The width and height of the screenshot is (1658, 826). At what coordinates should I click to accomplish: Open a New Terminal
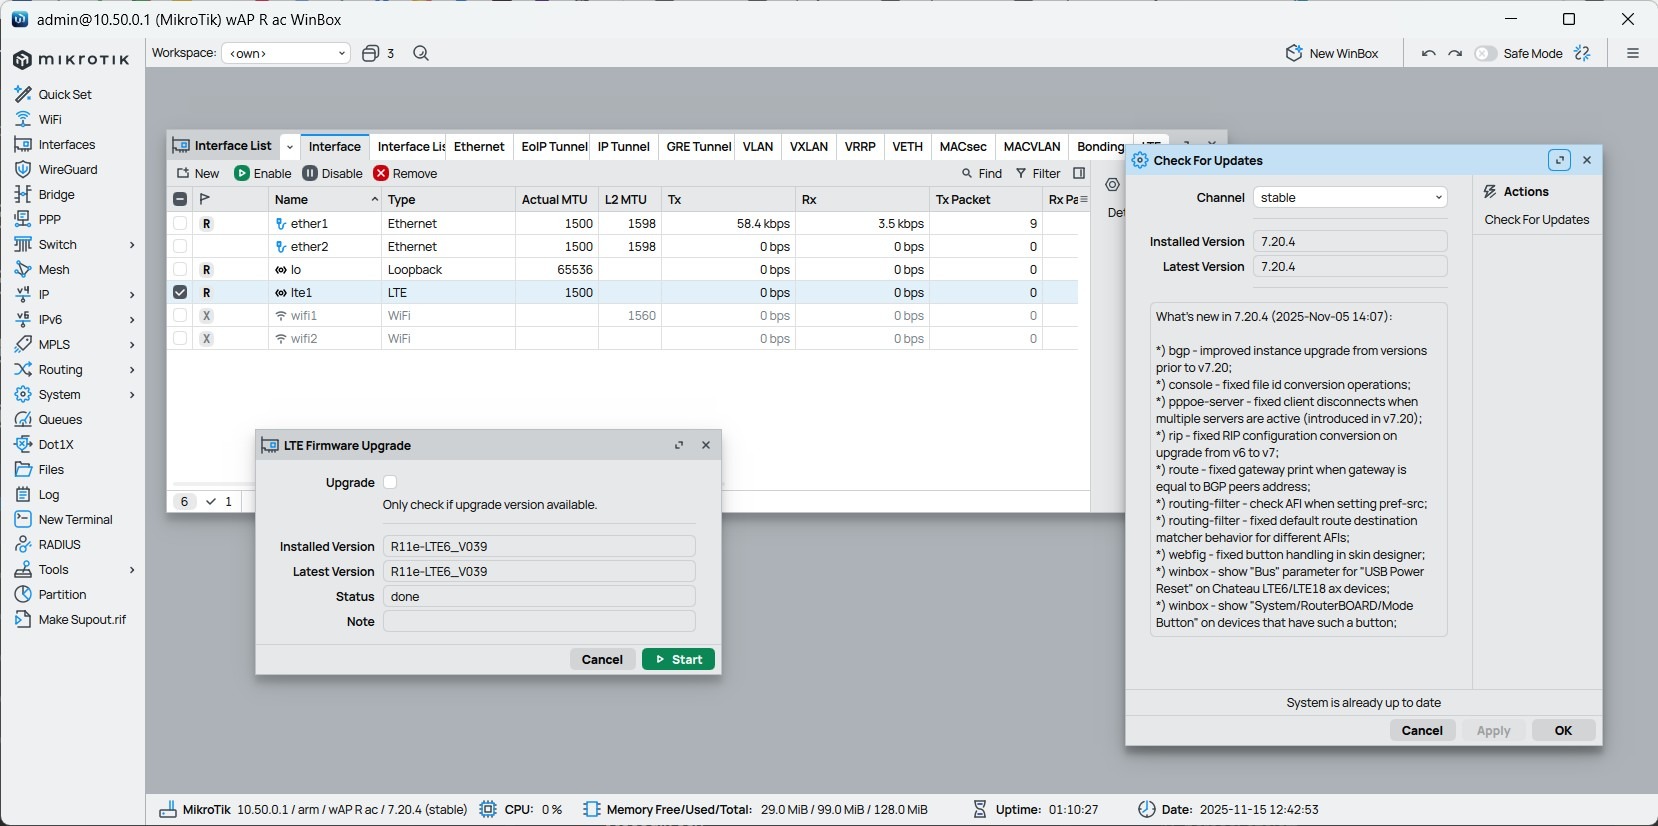pos(75,519)
